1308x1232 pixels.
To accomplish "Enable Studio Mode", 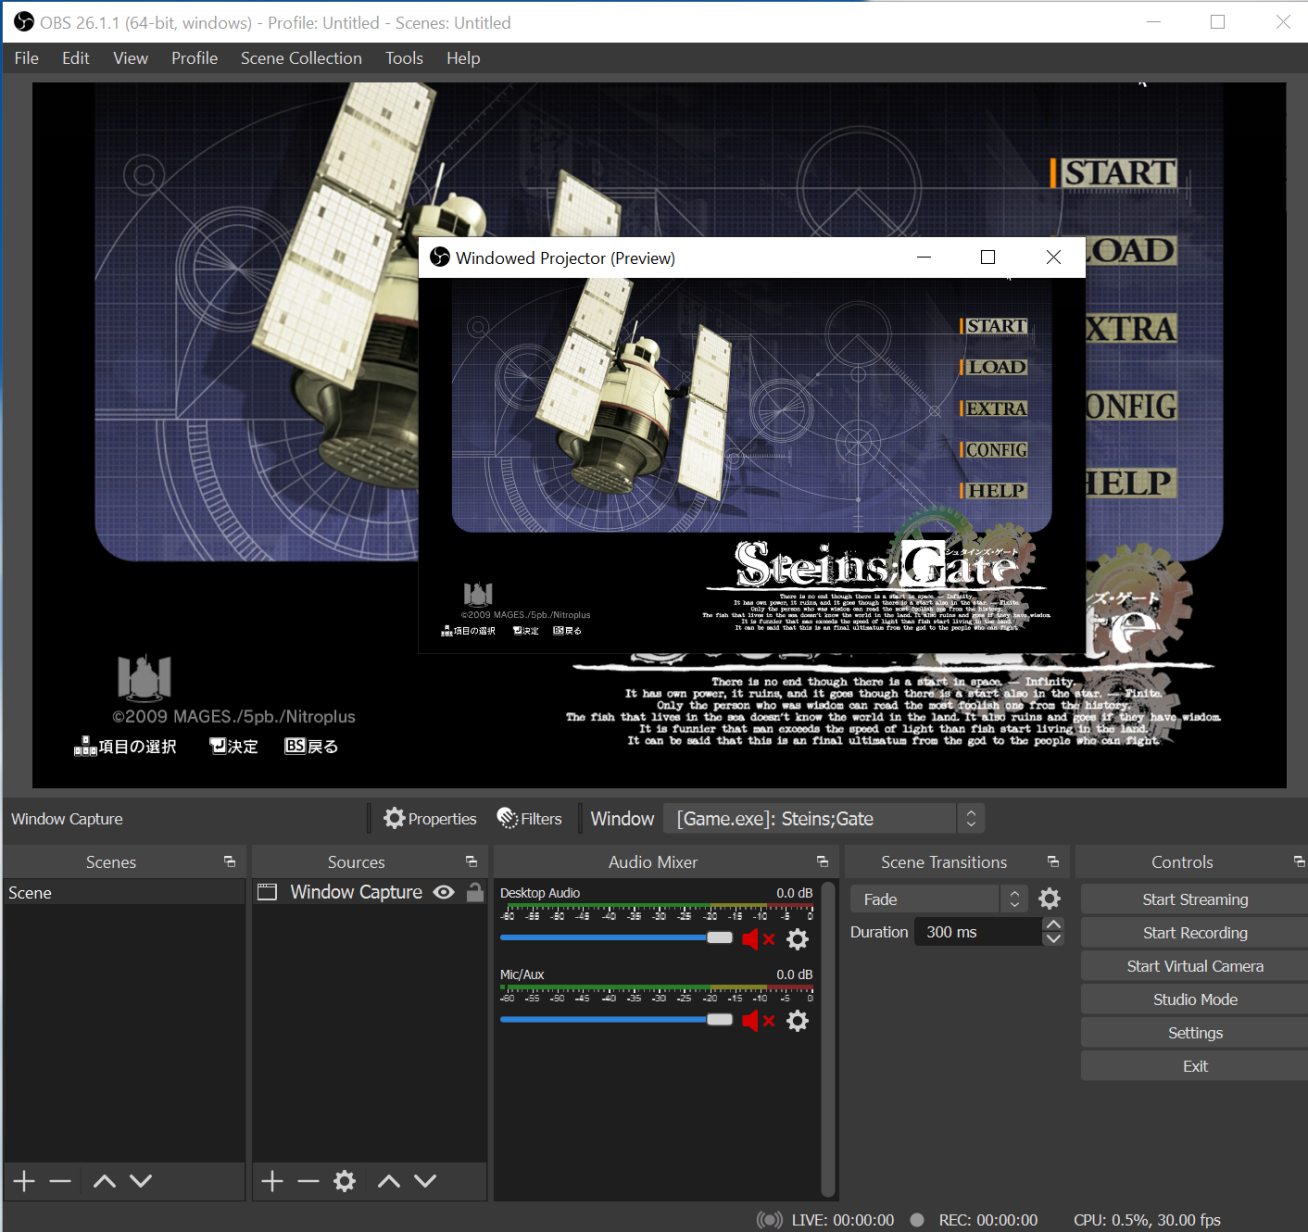I will click(1195, 999).
